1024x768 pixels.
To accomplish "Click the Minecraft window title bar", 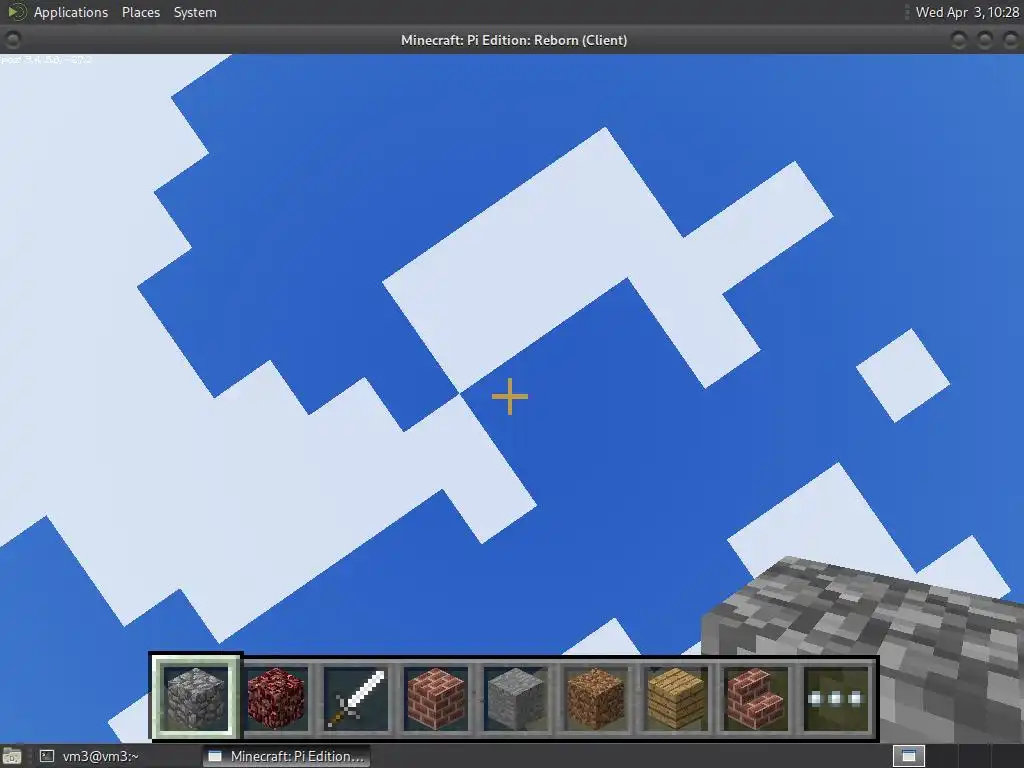I will click(513, 40).
